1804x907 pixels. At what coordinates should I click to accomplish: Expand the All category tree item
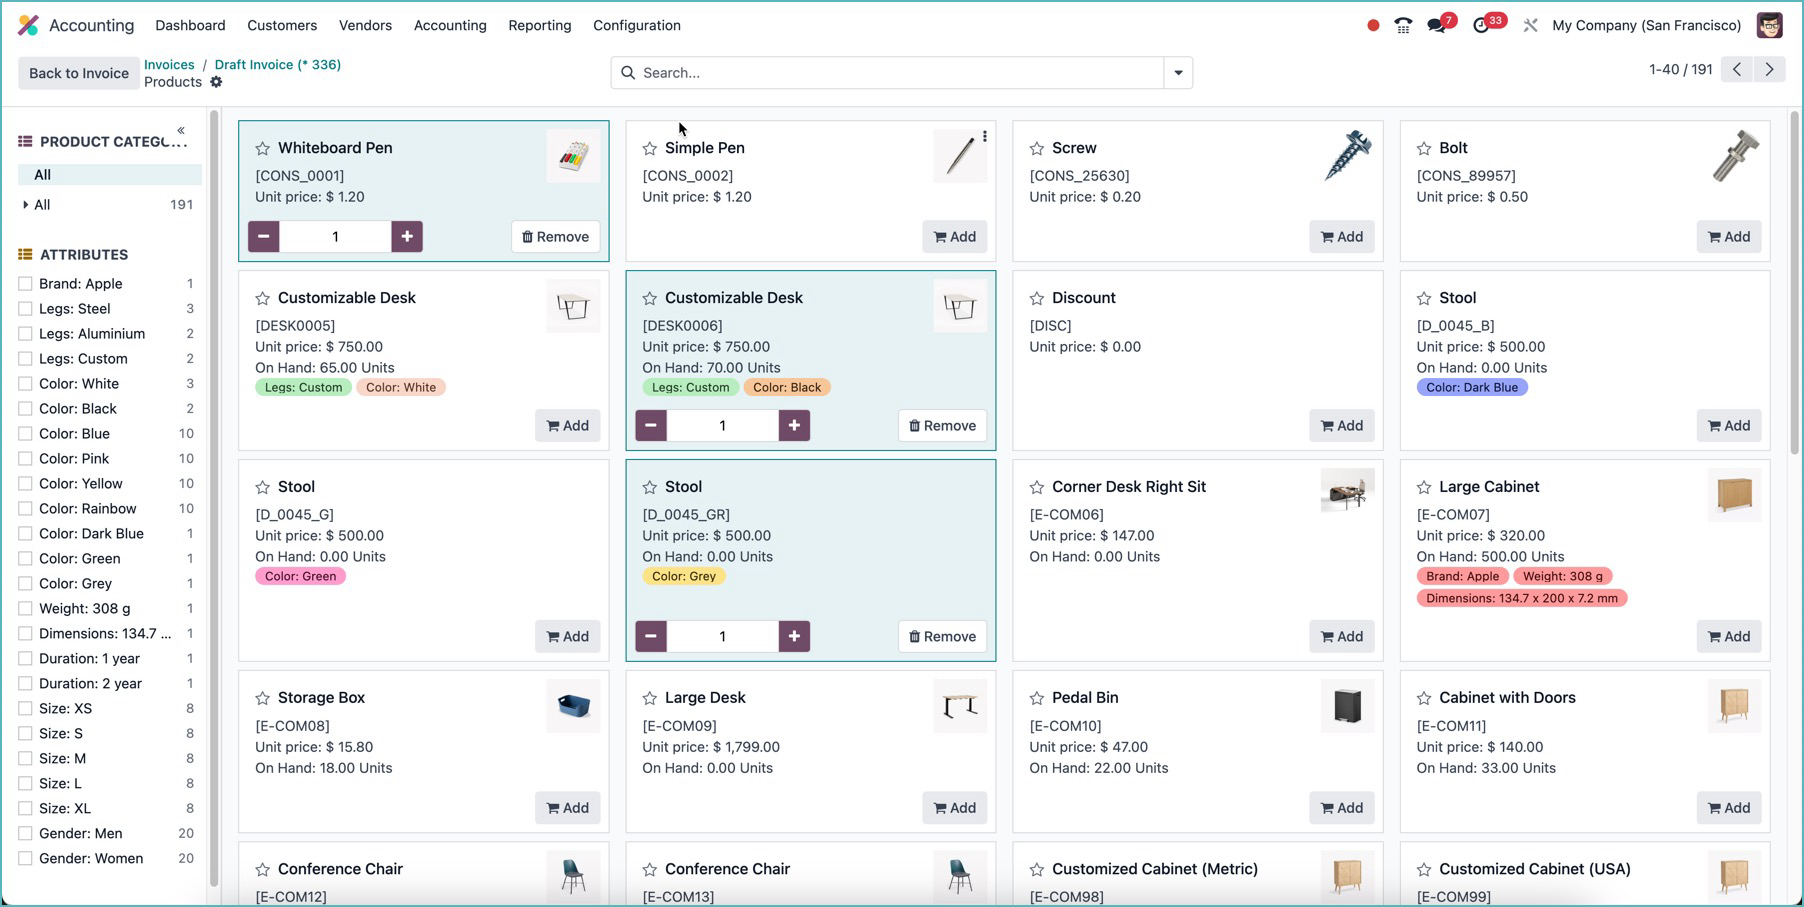pyautogui.click(x=26, y=205)
